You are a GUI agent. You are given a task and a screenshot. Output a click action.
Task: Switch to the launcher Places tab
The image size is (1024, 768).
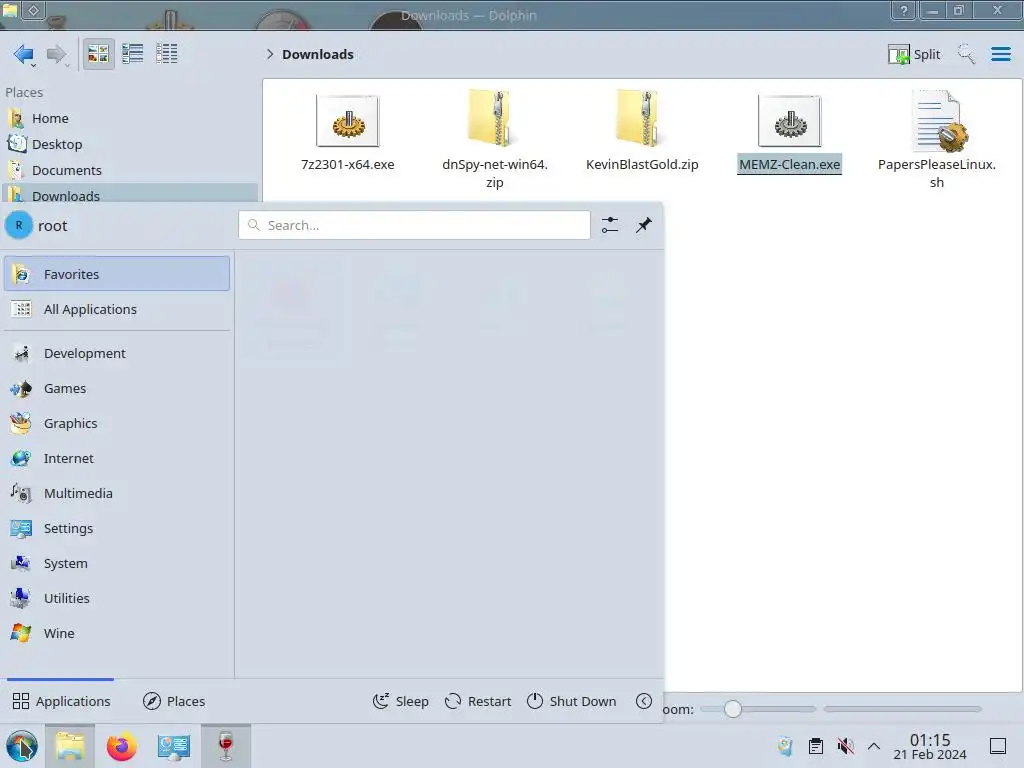click(x=174, y=701)
